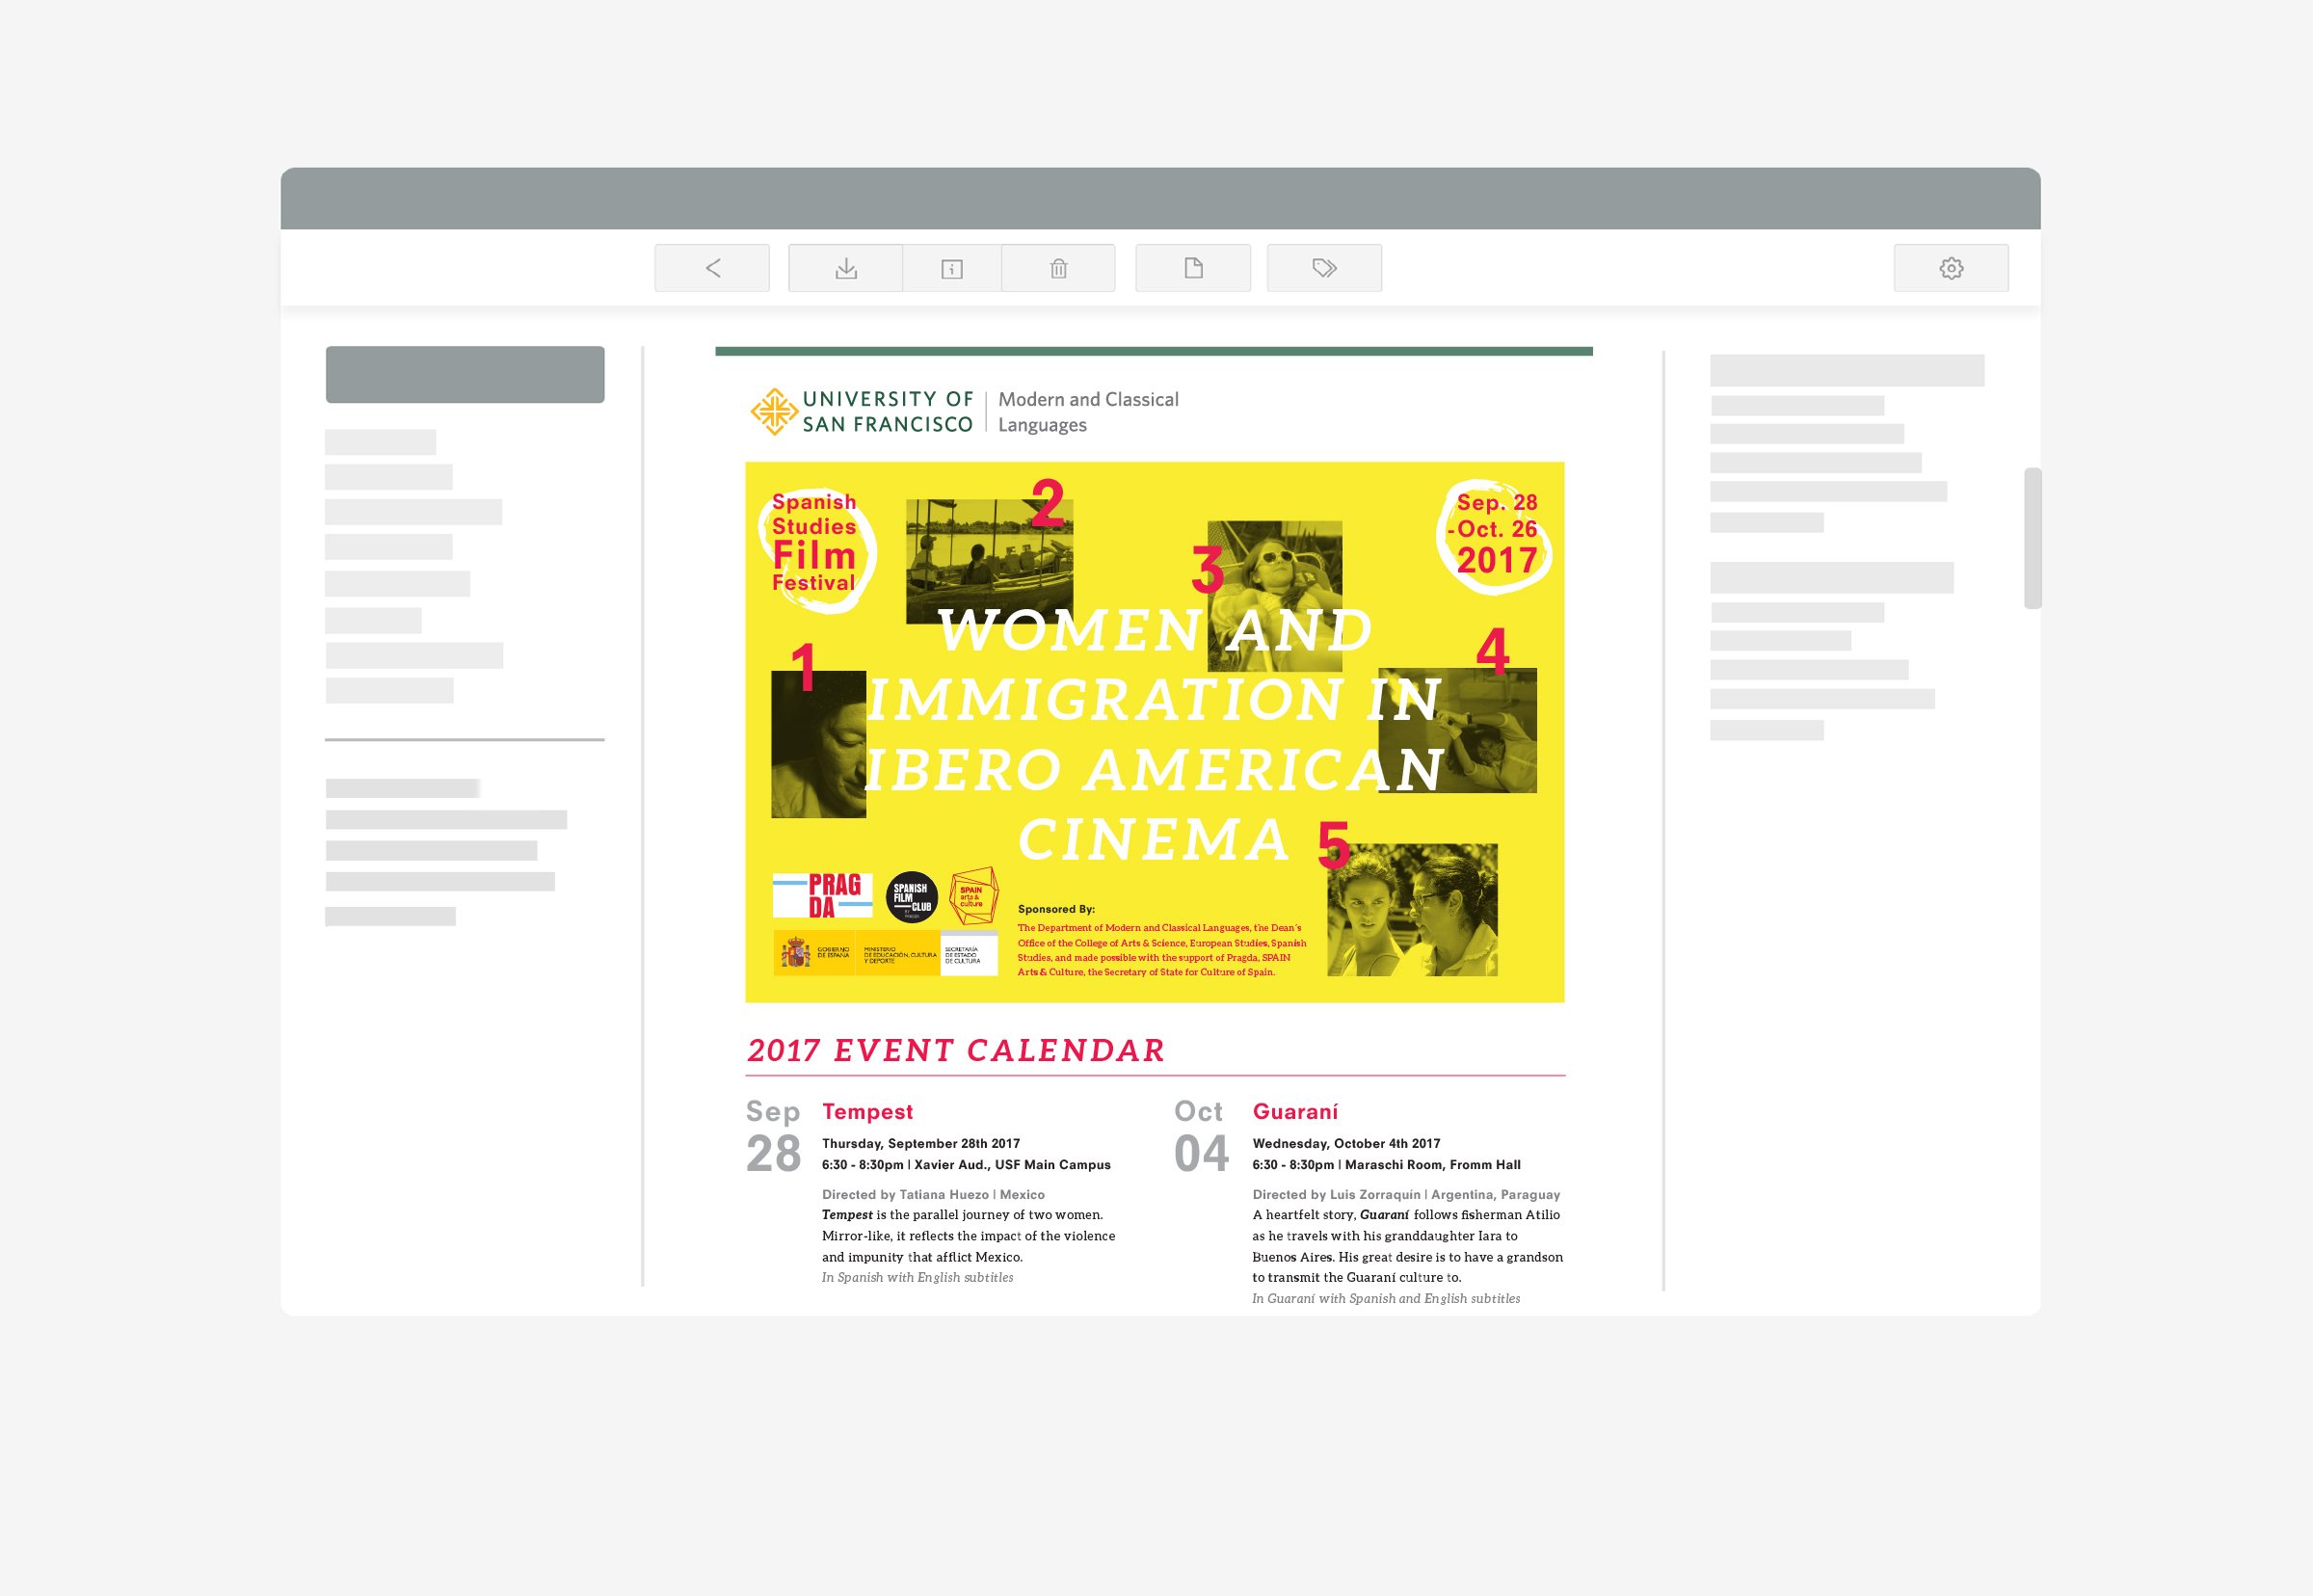Image resolution: width=2313 pixels, height=1596 pixels.
Task: Click film still photo number 5
Action: [x=1412, y=909]
